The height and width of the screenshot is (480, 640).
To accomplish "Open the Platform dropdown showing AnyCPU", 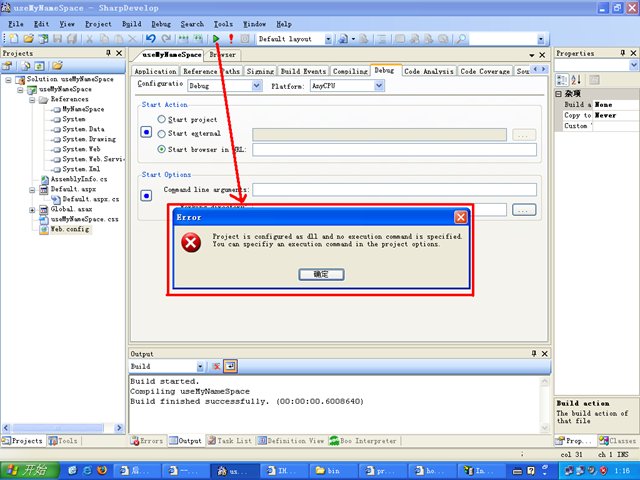I will click(346, 86).
